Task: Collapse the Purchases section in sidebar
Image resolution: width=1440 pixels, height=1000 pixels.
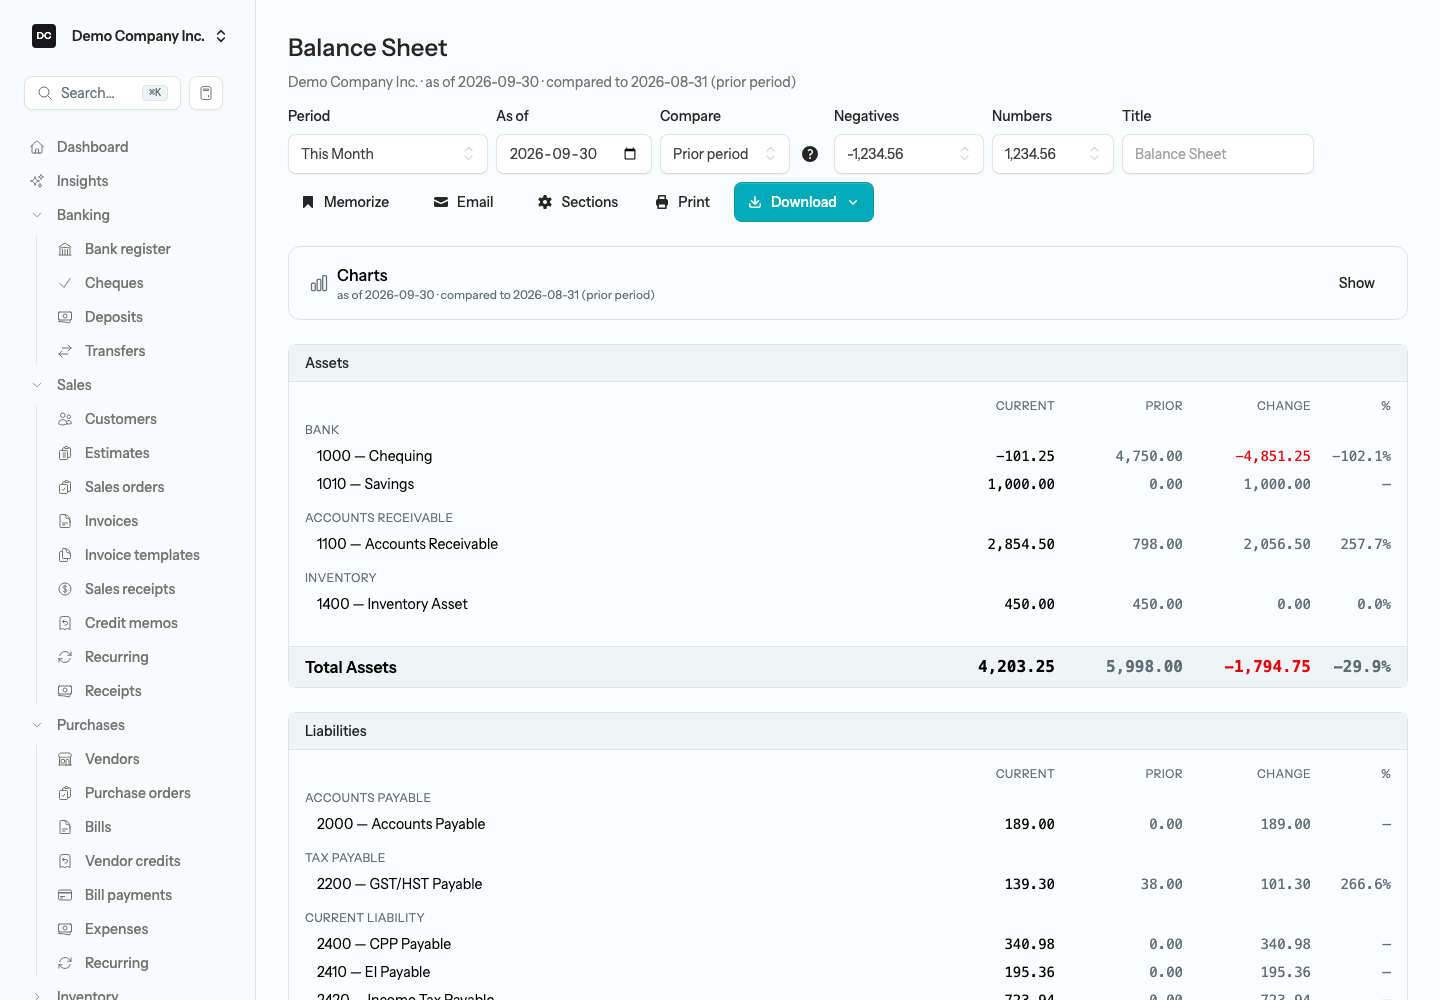Action: pos(37,725)
